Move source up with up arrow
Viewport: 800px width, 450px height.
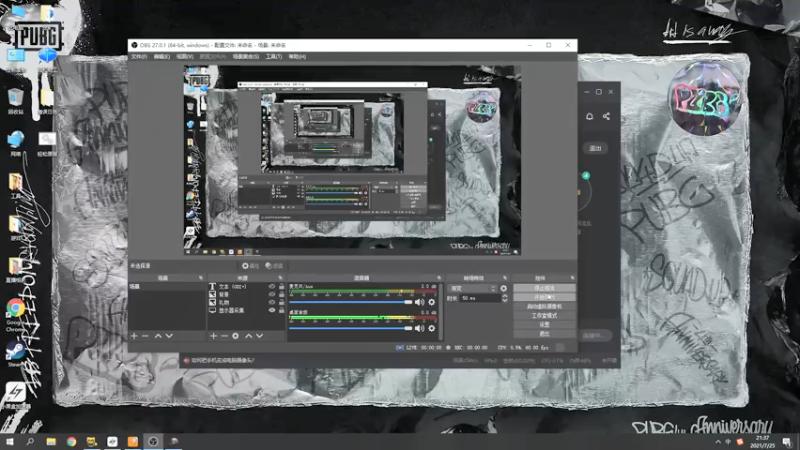coord(248,336)
